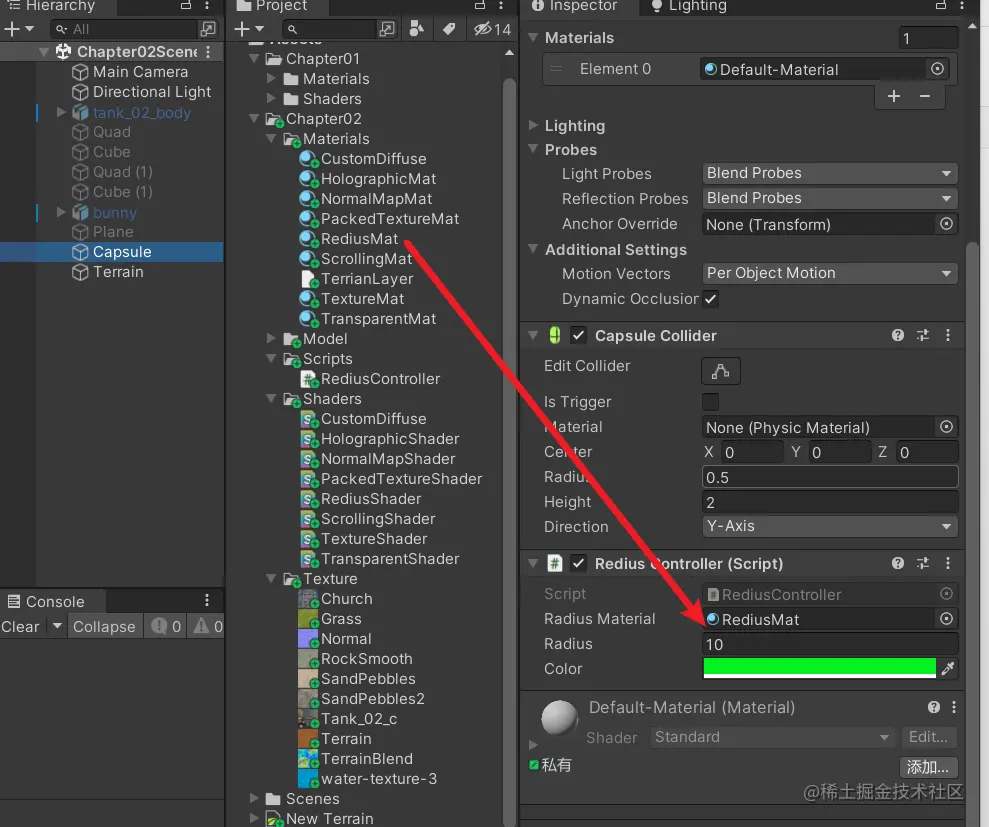Click the 添加... button

pos(928,768)
